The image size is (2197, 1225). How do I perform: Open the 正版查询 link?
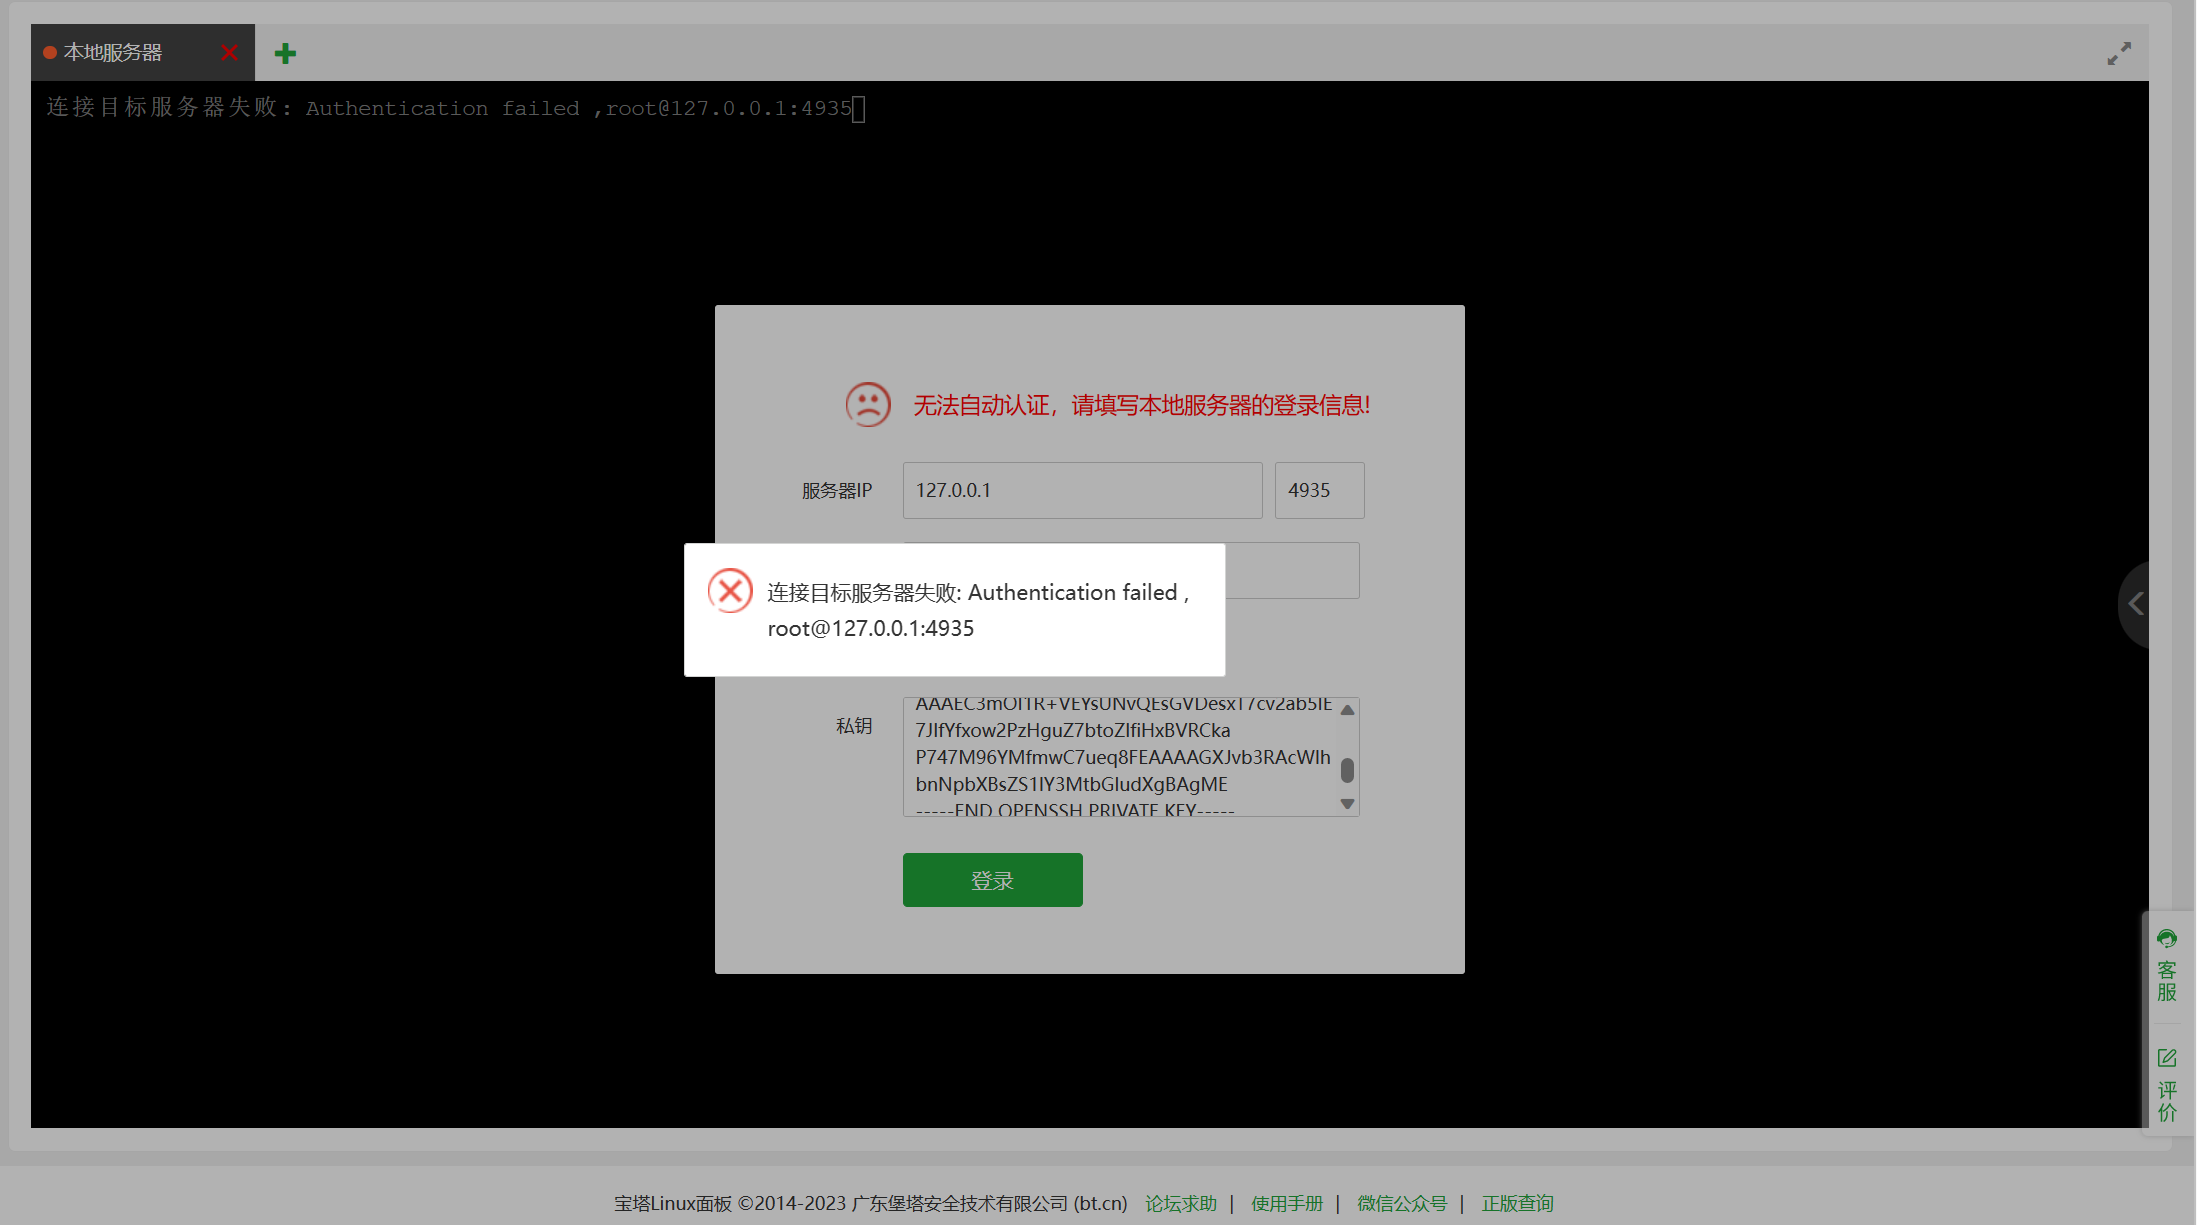click(1517, 1203)
